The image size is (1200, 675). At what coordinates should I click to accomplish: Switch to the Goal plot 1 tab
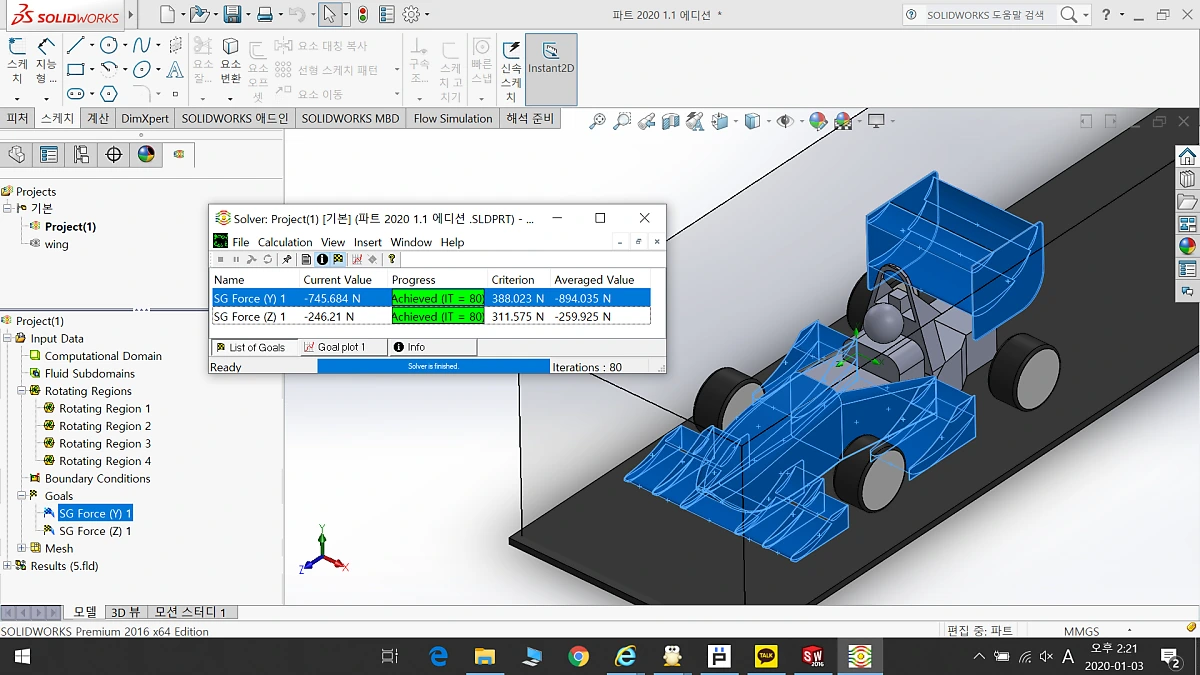[x=335, y=347]
